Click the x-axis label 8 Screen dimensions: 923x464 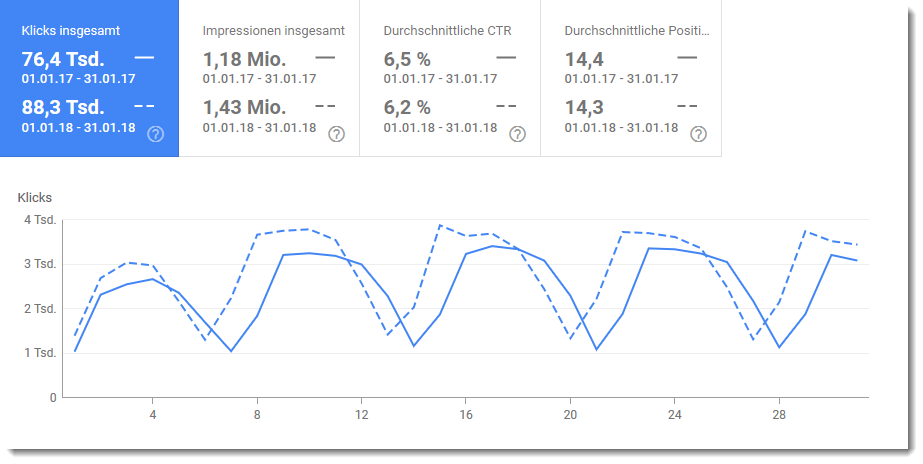pyautogui.click(x=257, y=415)
